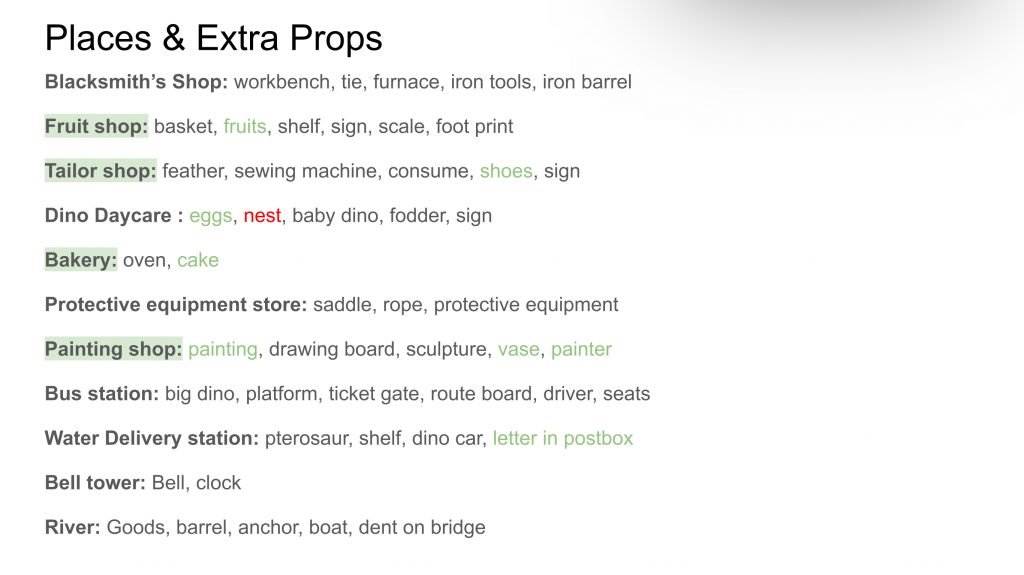Click the "River:" heading
The image size is (1024, 575).
(x=73, y=527)
